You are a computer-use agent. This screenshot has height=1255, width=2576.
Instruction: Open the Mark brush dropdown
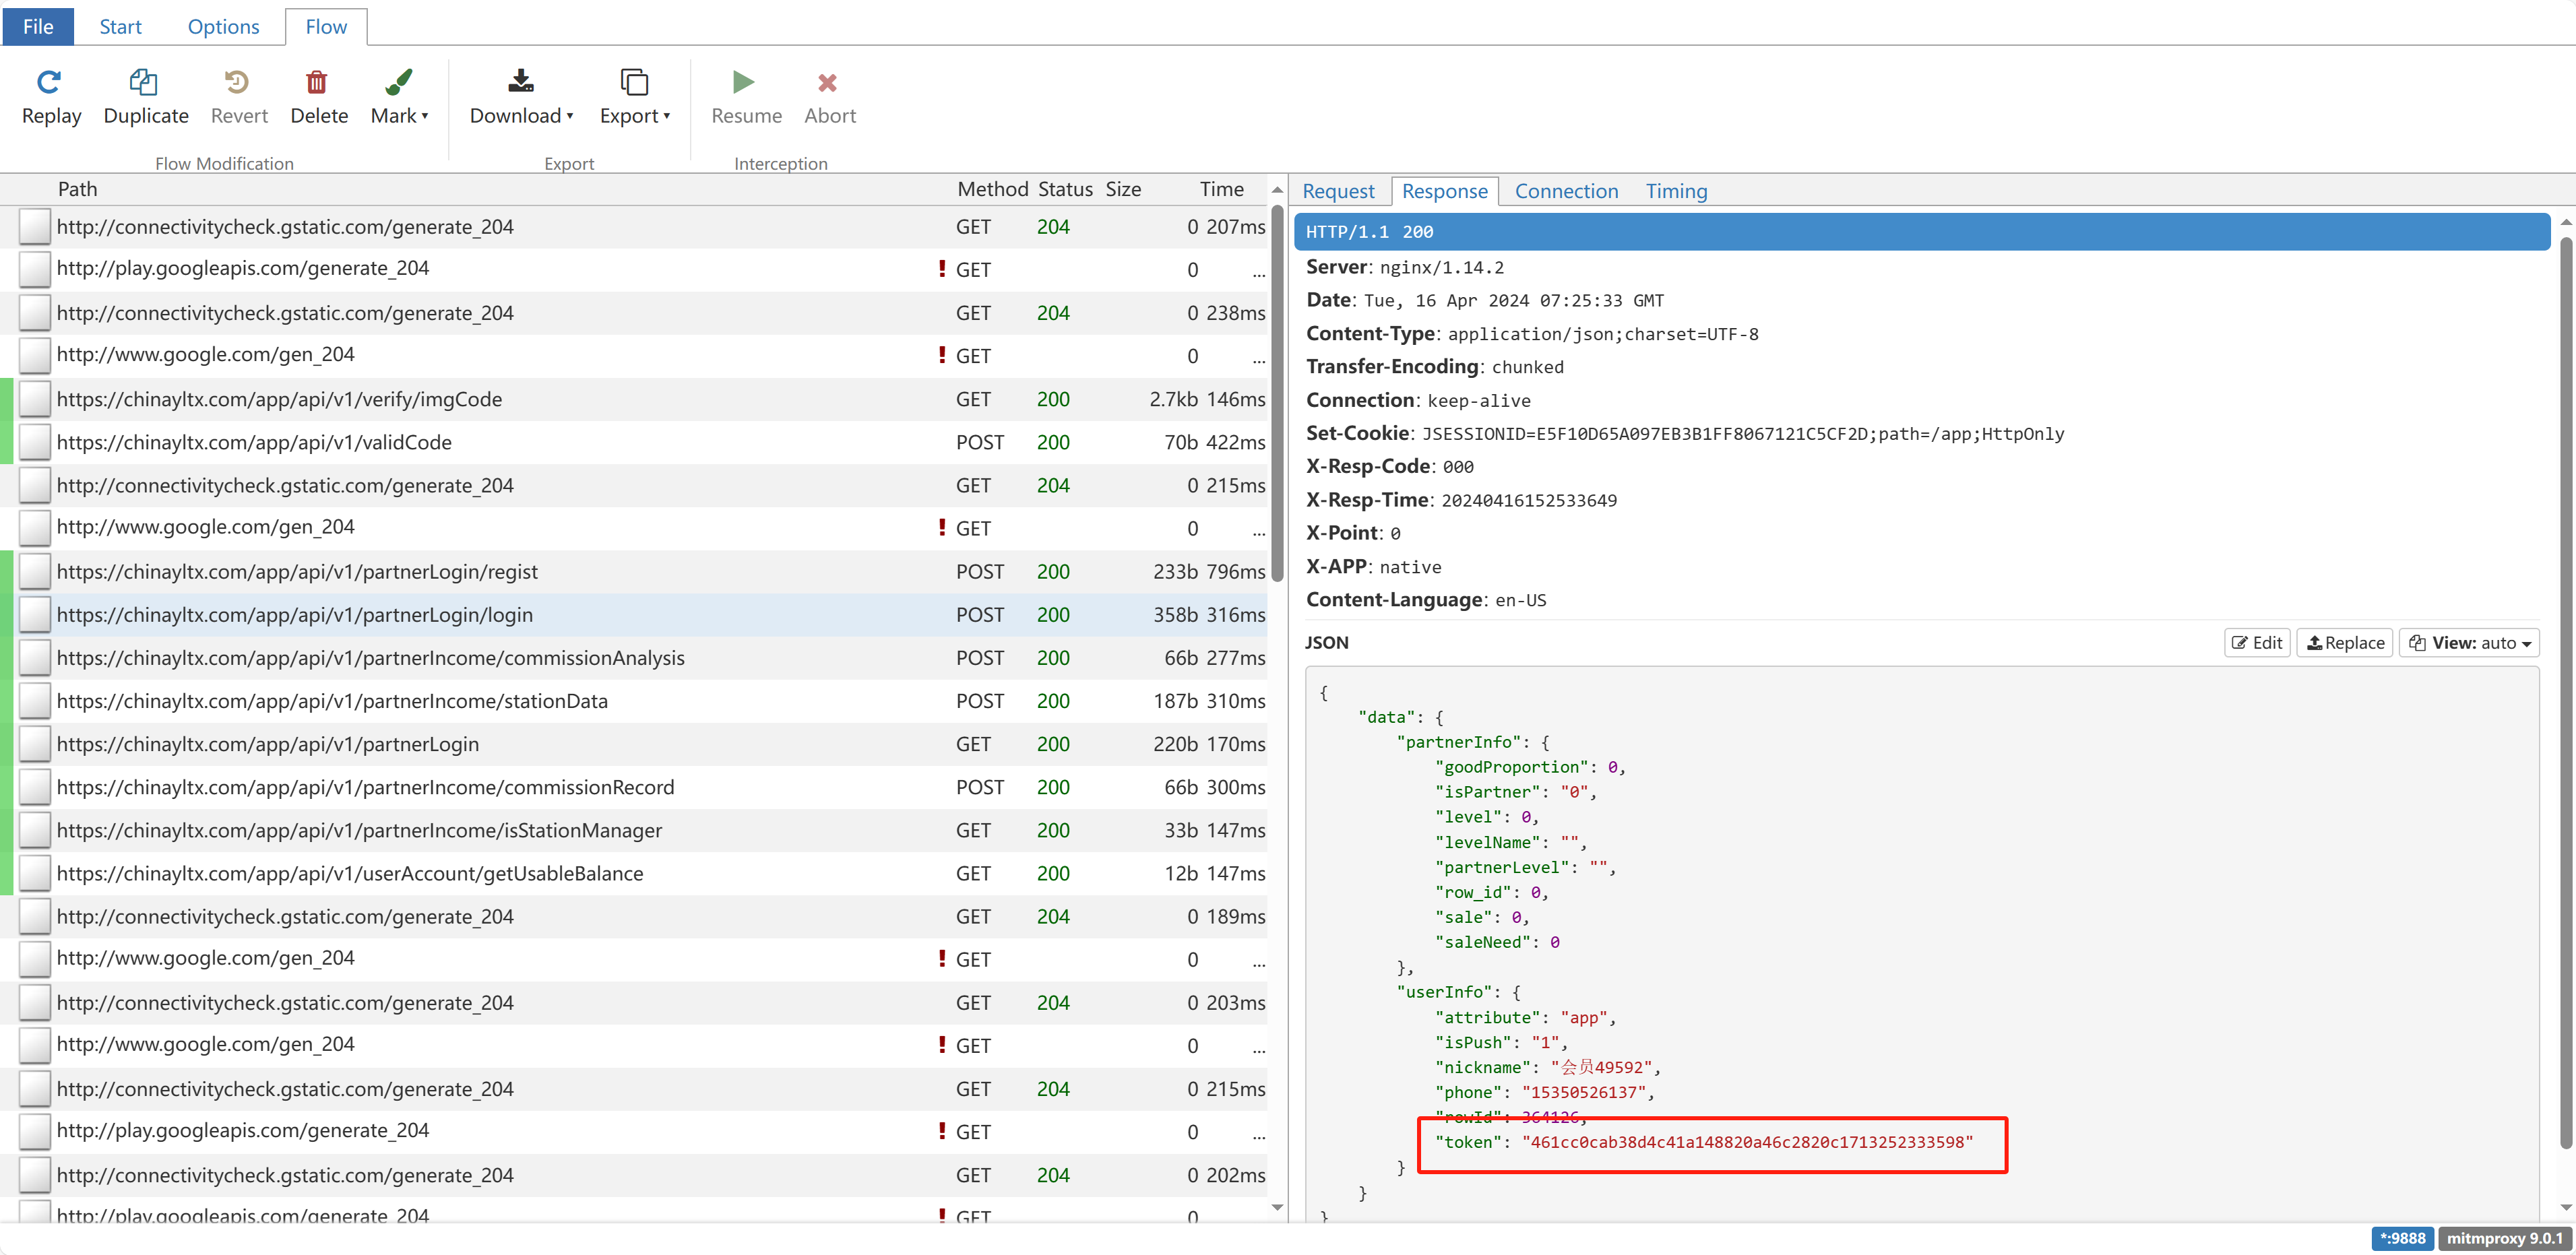[x=399, y=97]
